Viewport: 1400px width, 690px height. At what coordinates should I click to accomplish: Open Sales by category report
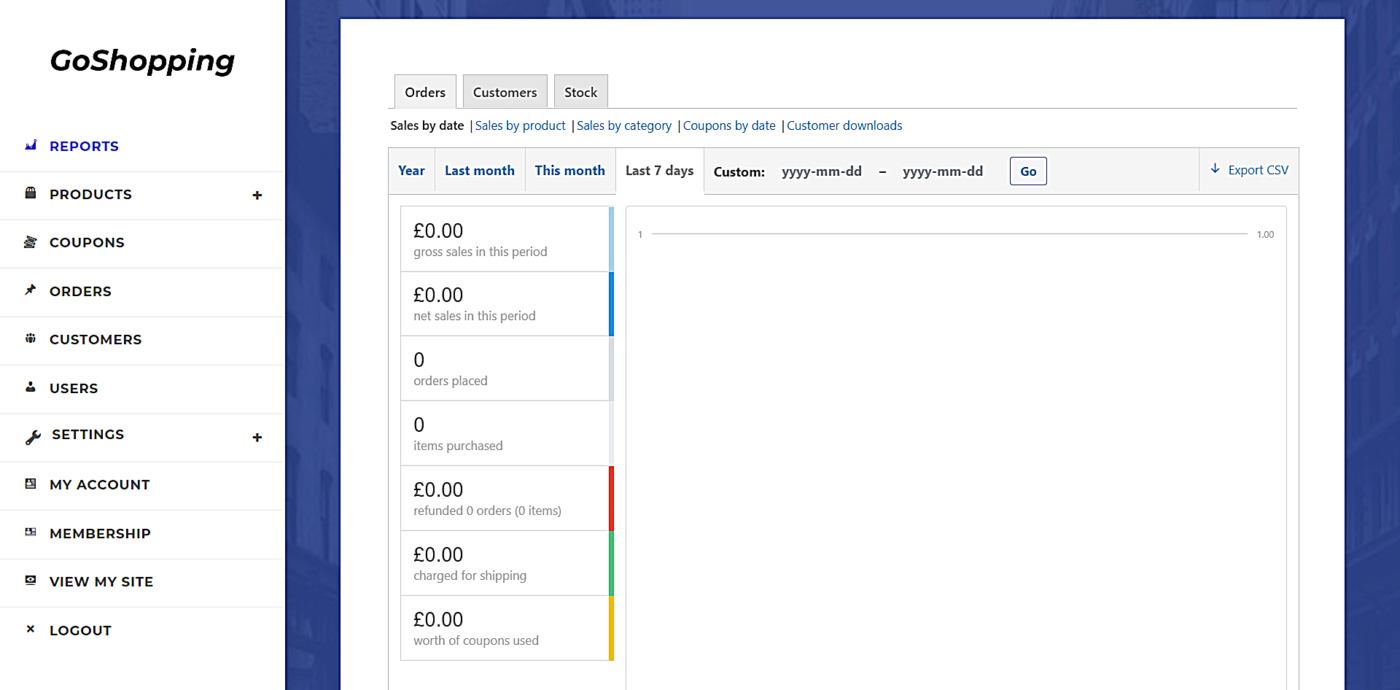[624, 126]
